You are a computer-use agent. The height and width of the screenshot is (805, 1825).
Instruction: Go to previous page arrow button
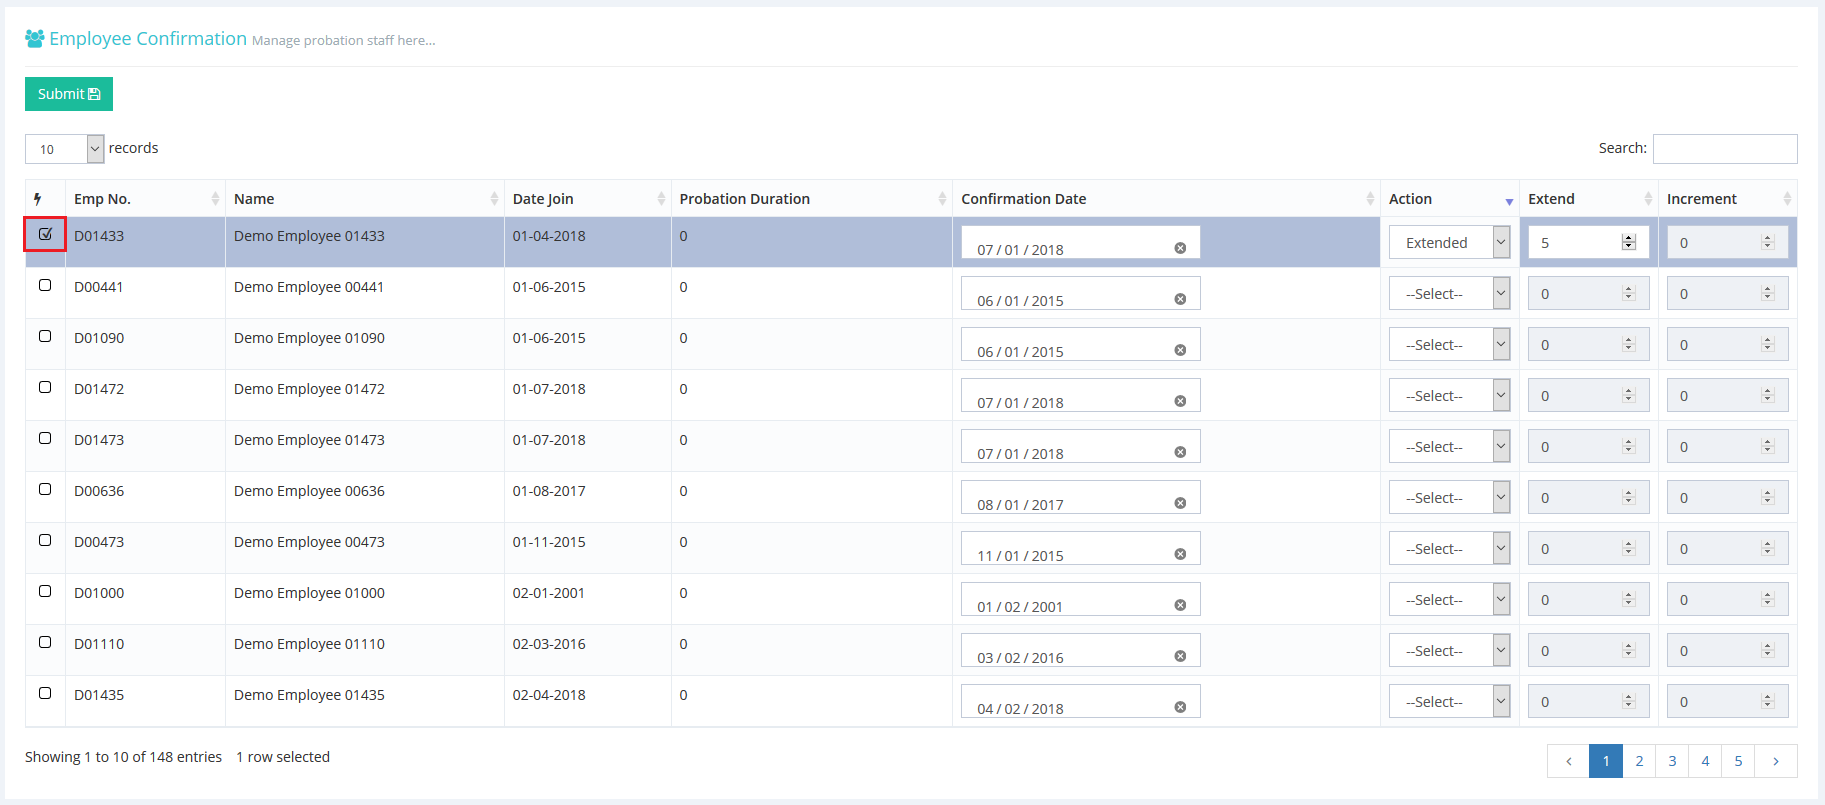click(1568, 761)
